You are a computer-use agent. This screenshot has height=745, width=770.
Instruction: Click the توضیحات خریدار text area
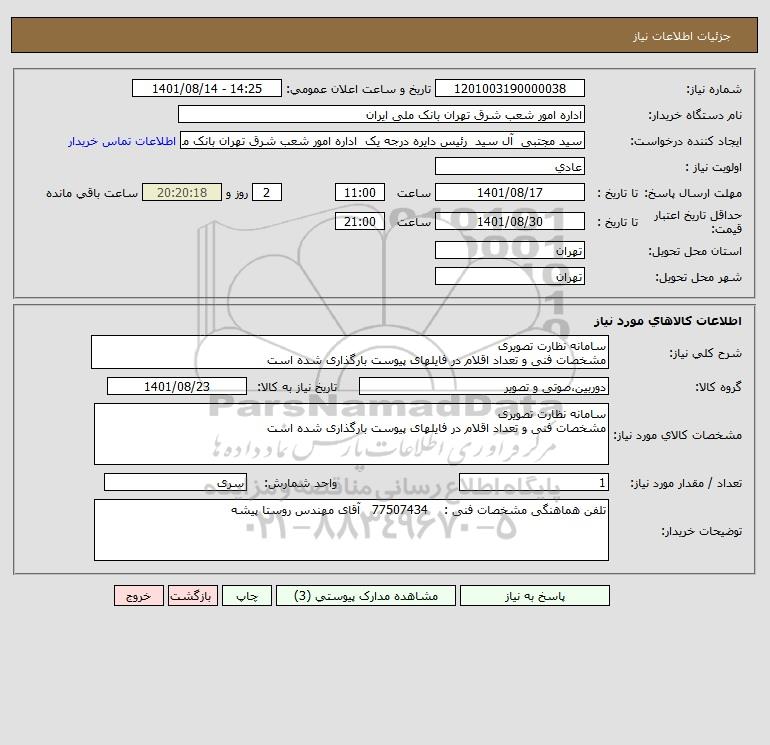point(351,530)
